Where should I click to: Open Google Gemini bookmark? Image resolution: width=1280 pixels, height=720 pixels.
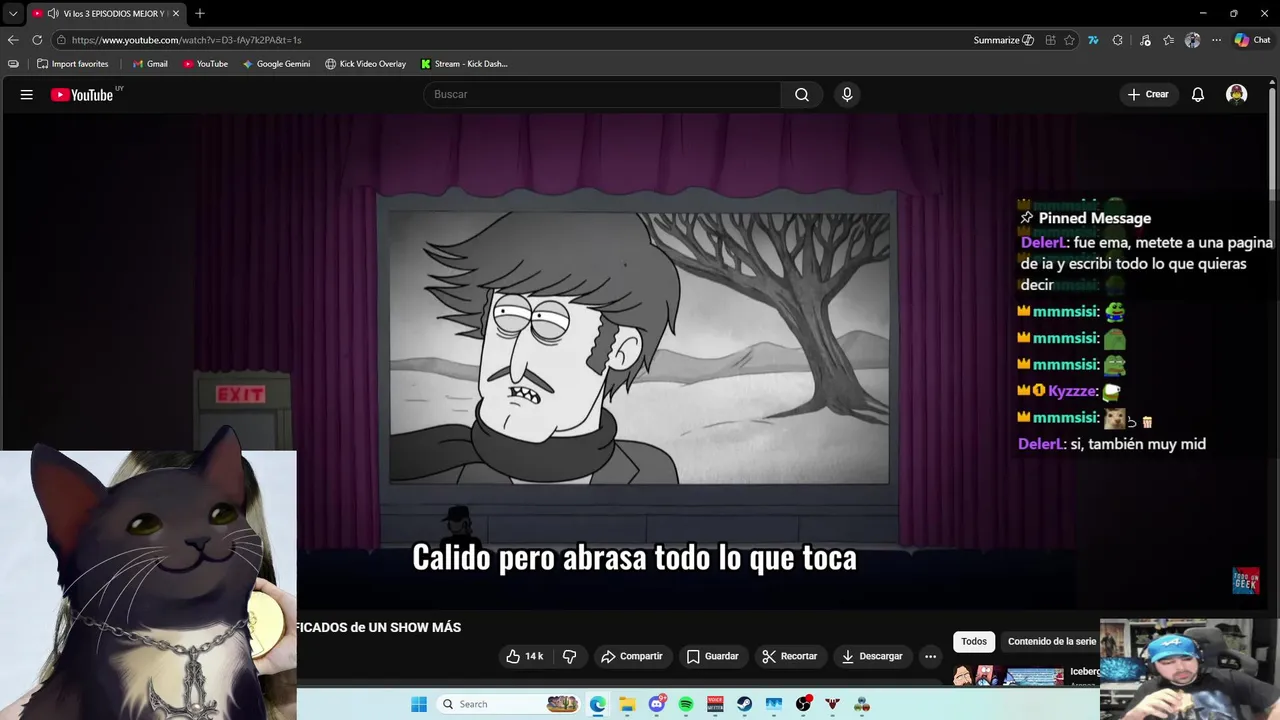(x=276, y=64)
